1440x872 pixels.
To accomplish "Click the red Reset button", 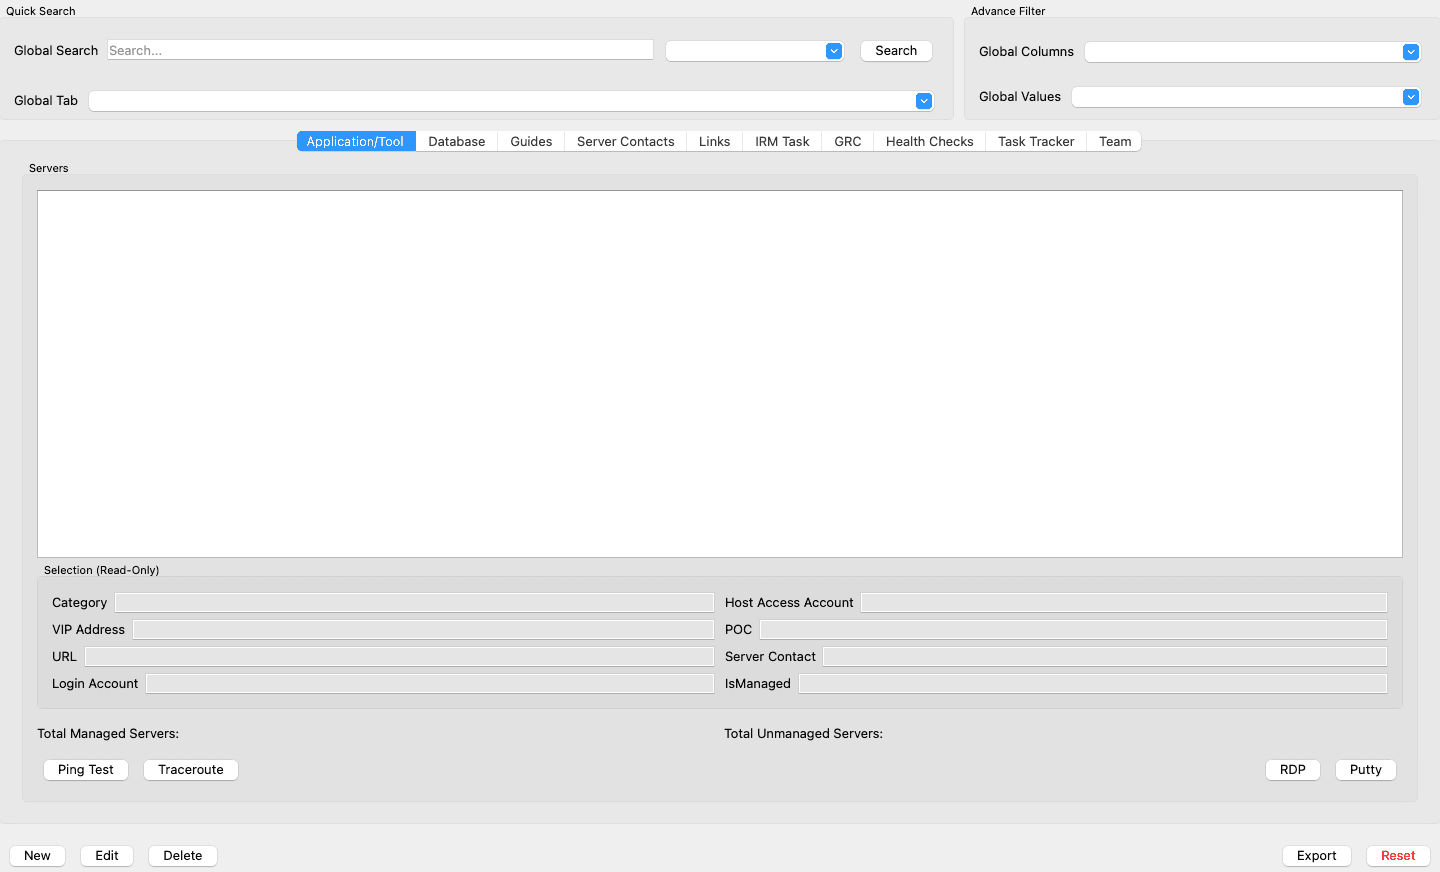I will coord(1397,856).
